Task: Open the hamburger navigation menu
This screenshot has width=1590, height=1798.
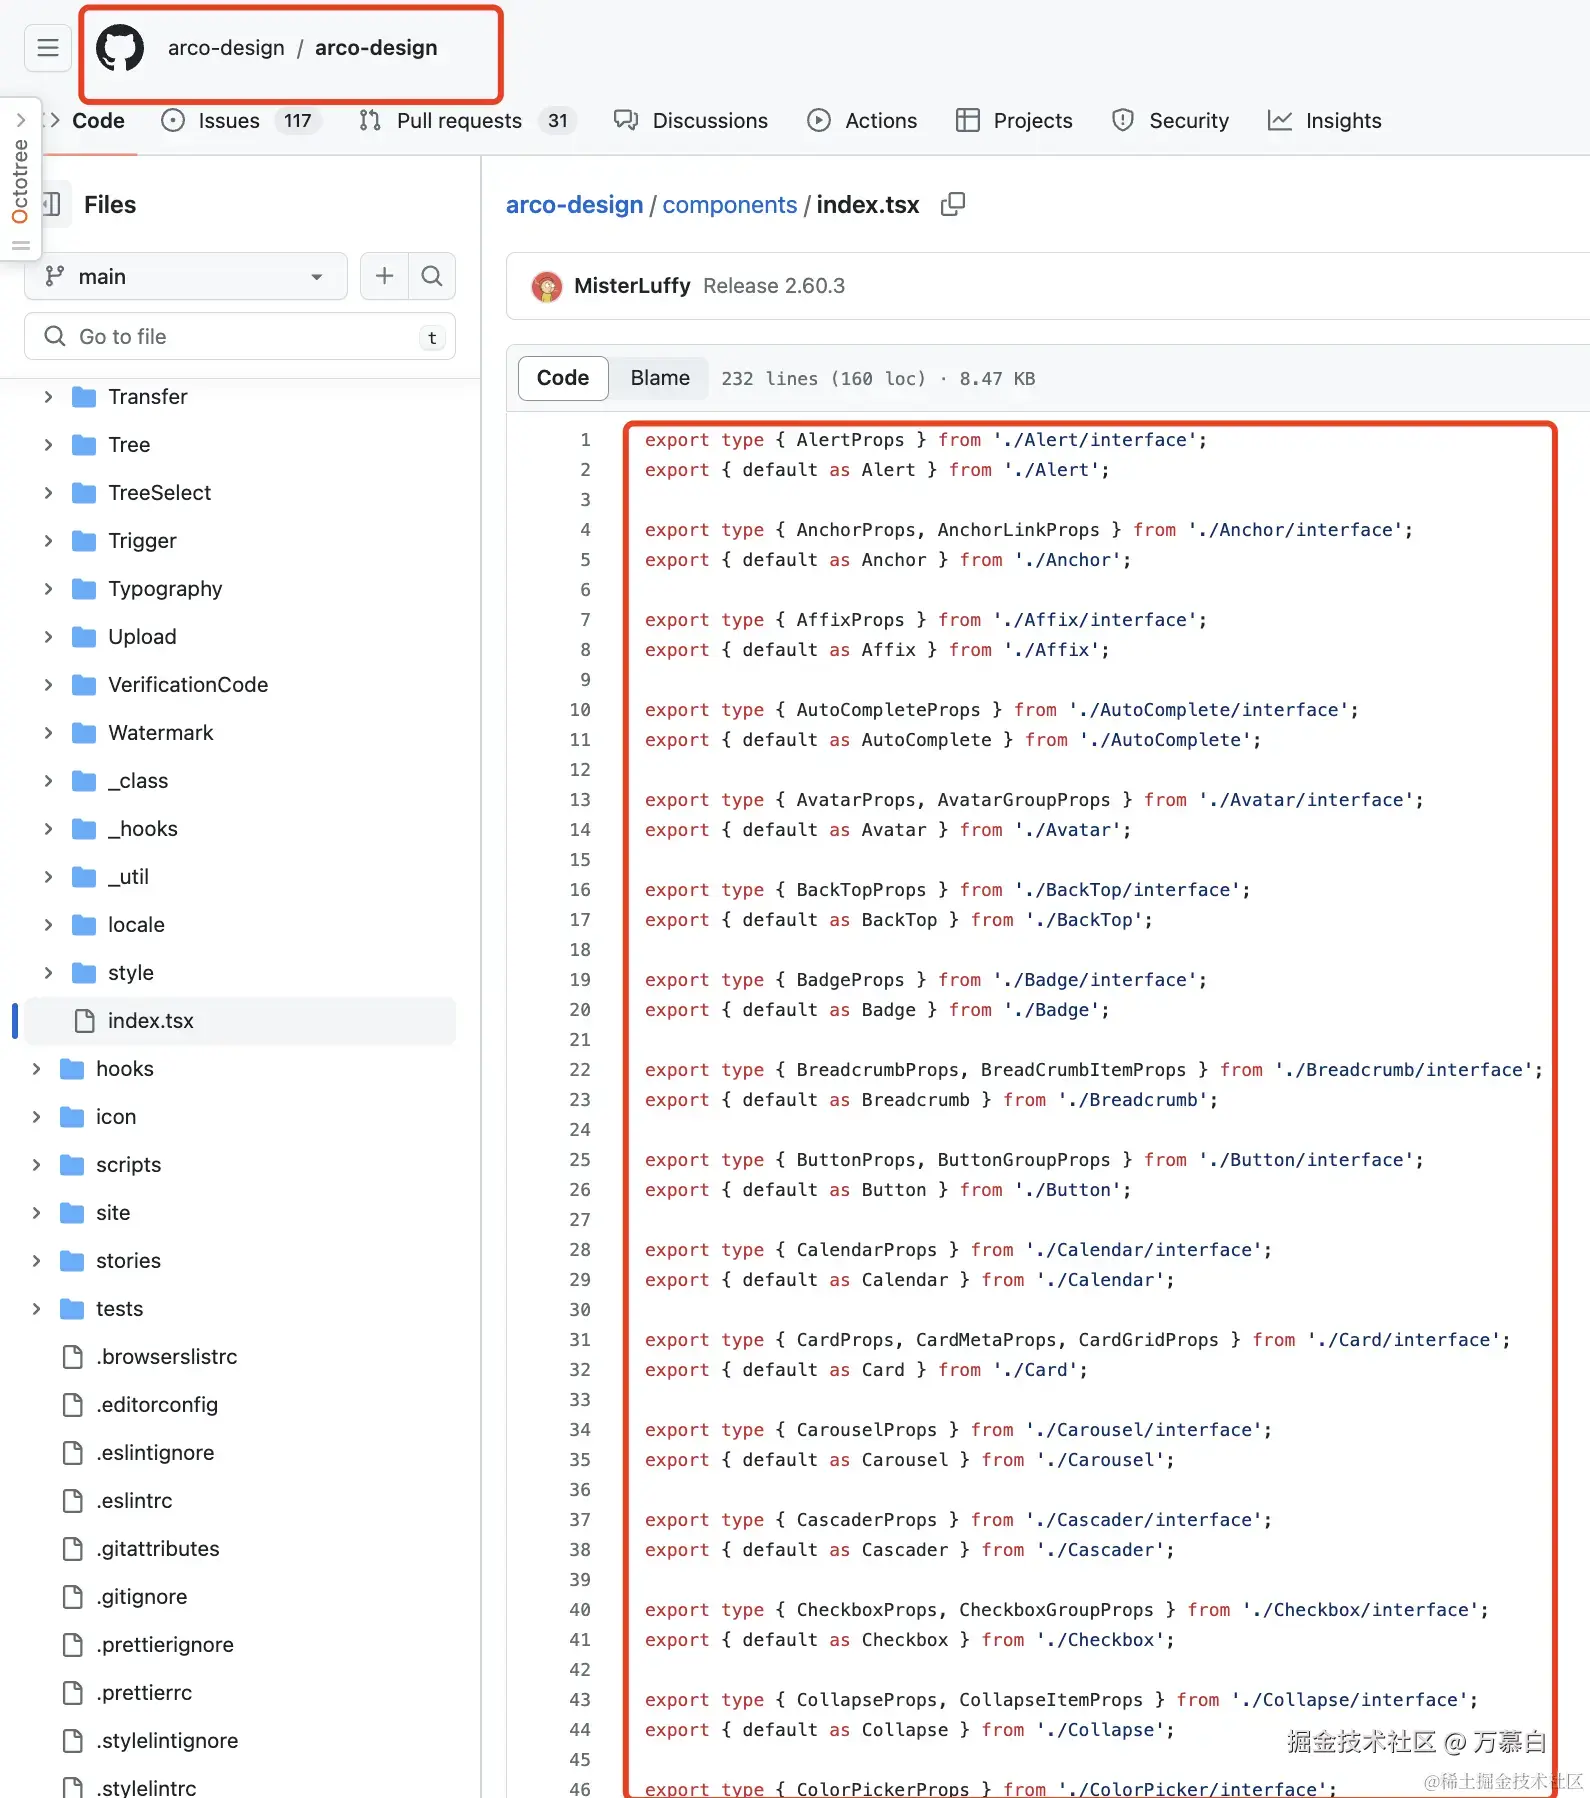Action: point(48,48)
